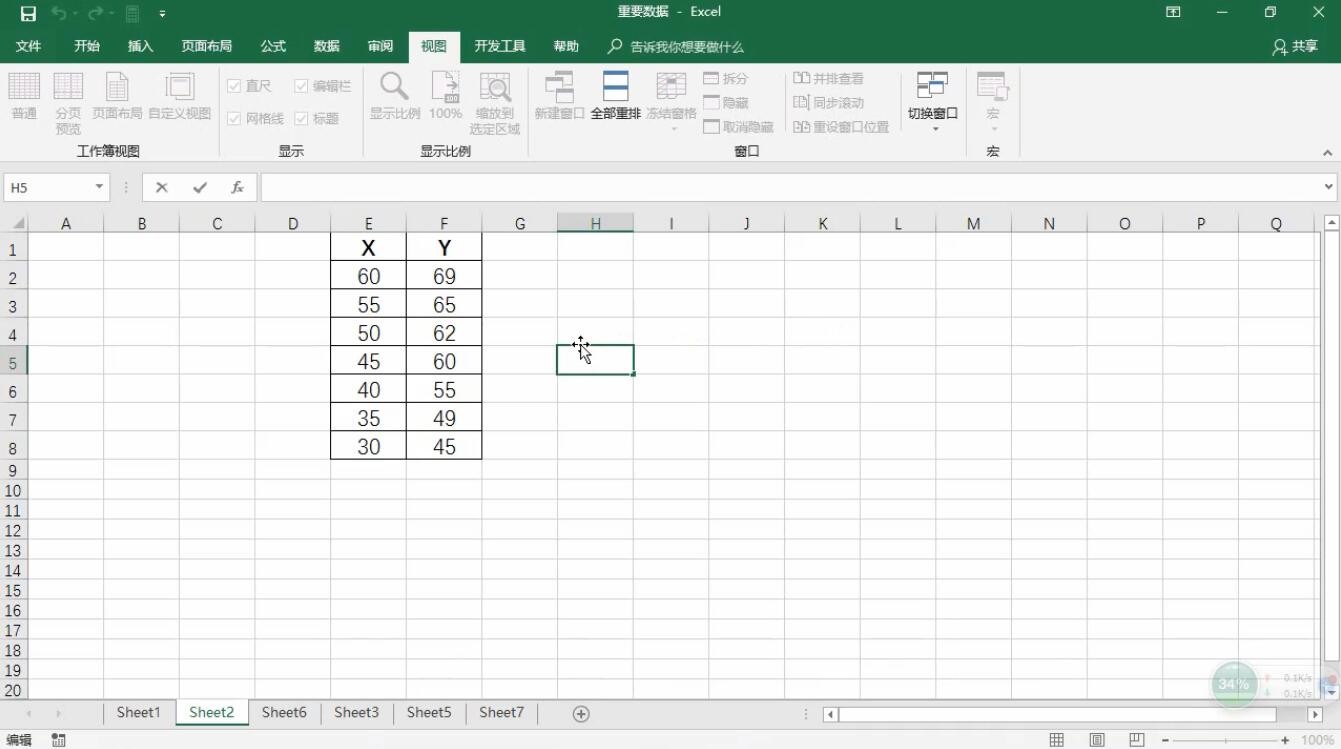The image size is (1341, 749).
Task: Switch to the Sheet6 tab
Action: click(x=284, y=713)
